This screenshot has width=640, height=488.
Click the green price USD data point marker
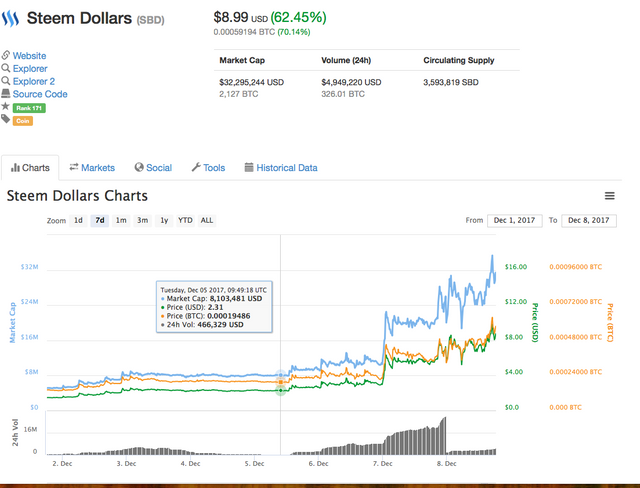coord(281,390)
